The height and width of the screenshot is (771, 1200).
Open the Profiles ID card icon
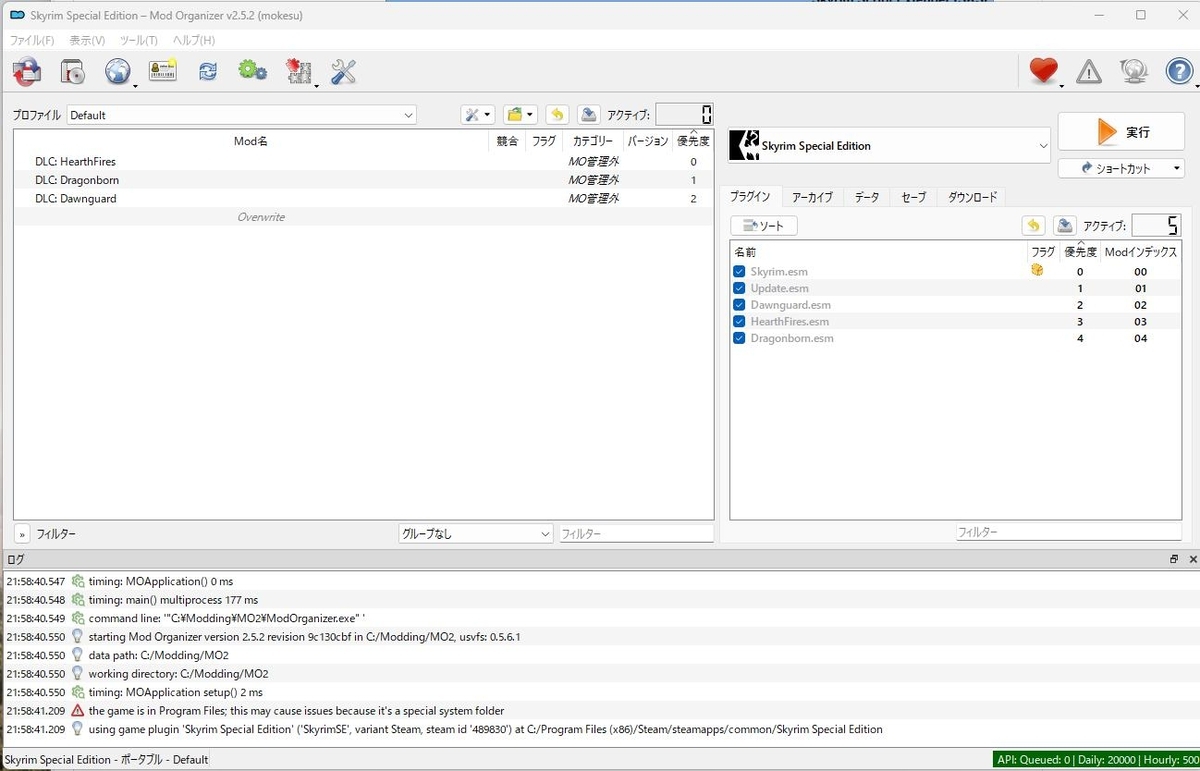[x=163, y=71]
